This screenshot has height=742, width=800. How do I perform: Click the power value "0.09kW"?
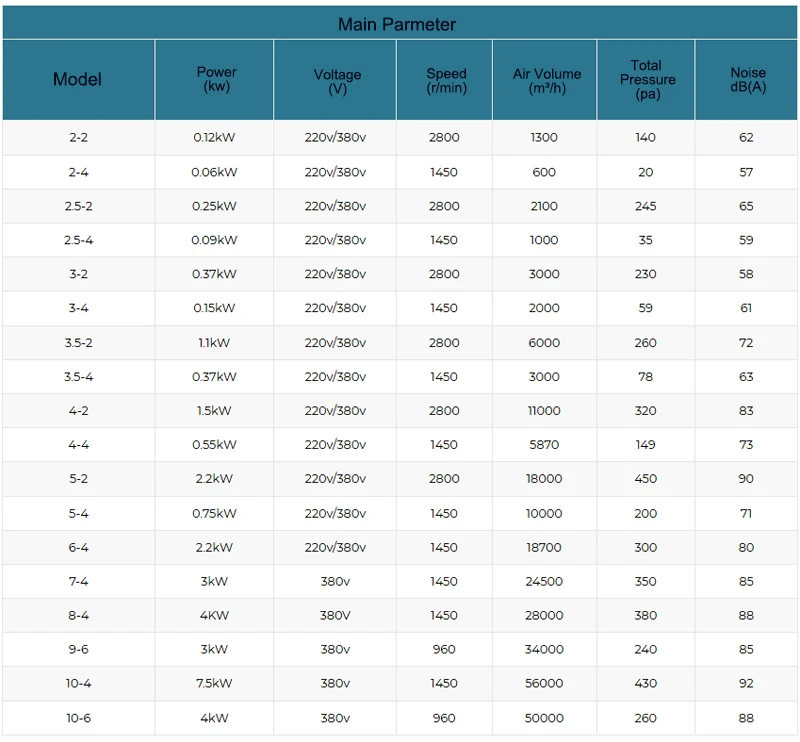[x=214, y=240]
